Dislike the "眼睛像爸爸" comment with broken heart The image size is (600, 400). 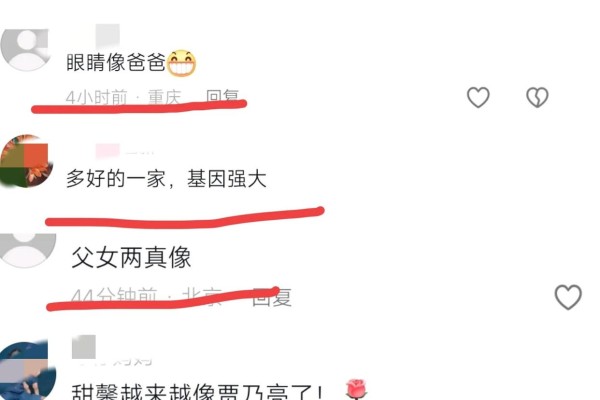tap(537, 97)
